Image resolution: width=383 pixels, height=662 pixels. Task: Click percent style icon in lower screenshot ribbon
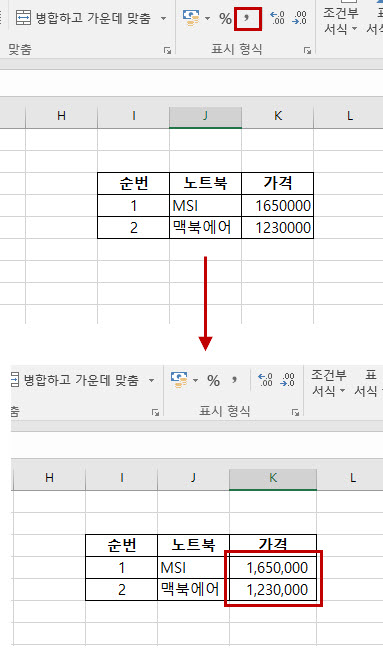pos(213,381)
